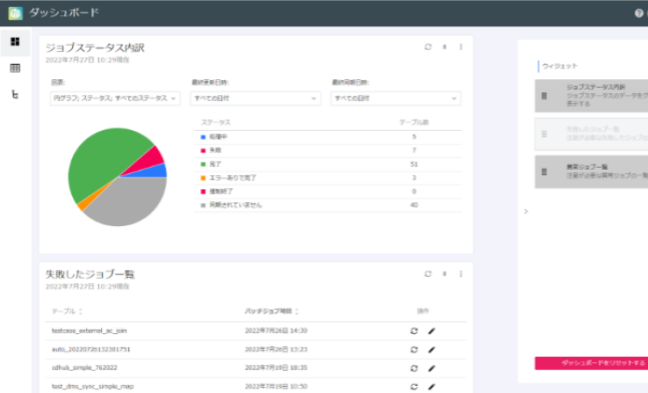Click the count 40 in the status table
The width and height of the screenshot is (648, 393).
(x=414, y=205)
